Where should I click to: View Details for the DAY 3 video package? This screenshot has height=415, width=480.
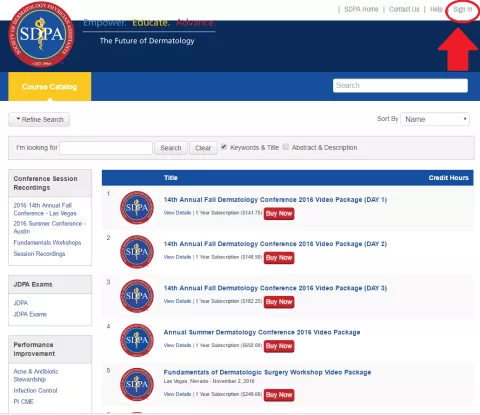pyautogui.click(x=177, y=301)
